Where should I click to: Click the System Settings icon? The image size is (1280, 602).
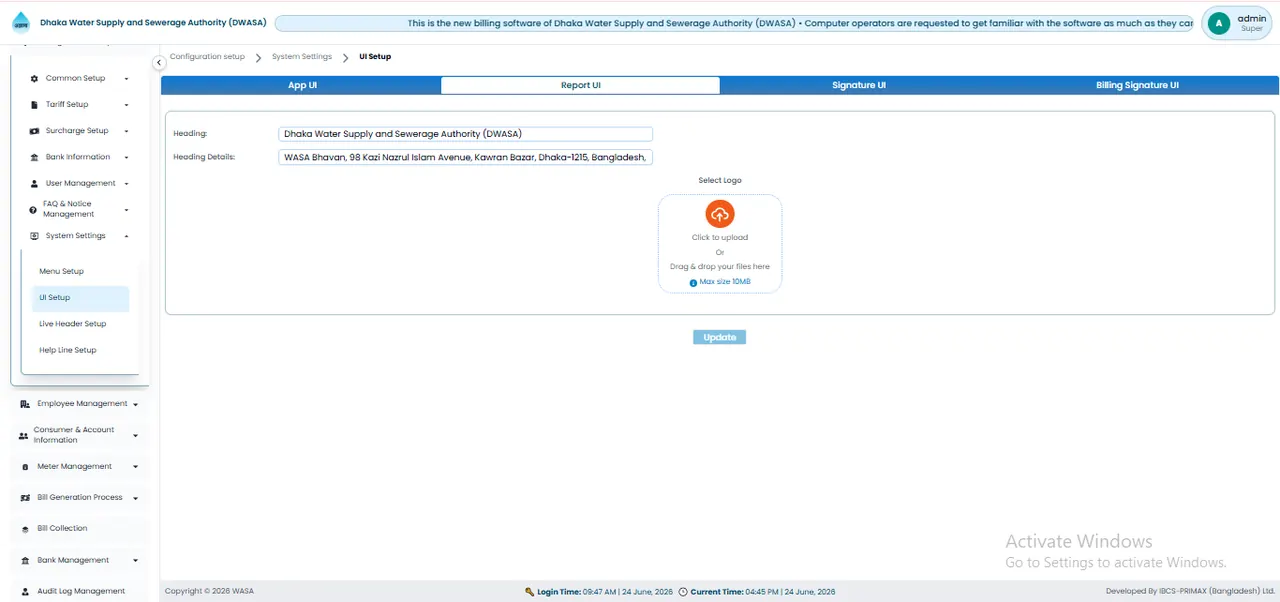(x=34, y=236)
